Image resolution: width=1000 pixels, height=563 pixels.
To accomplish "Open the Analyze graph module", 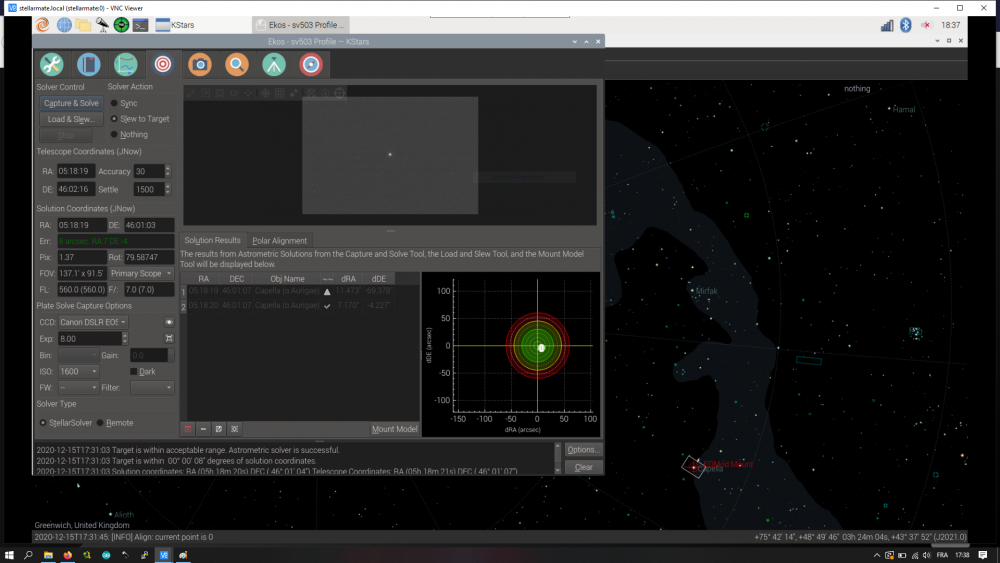I will (x=126, y=64).
